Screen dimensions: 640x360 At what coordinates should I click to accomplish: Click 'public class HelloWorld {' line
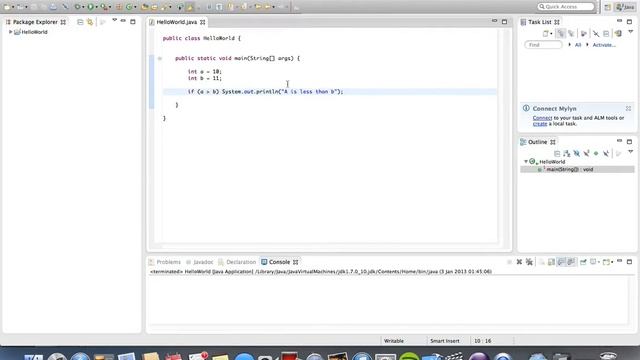click(x=202, y=38)
